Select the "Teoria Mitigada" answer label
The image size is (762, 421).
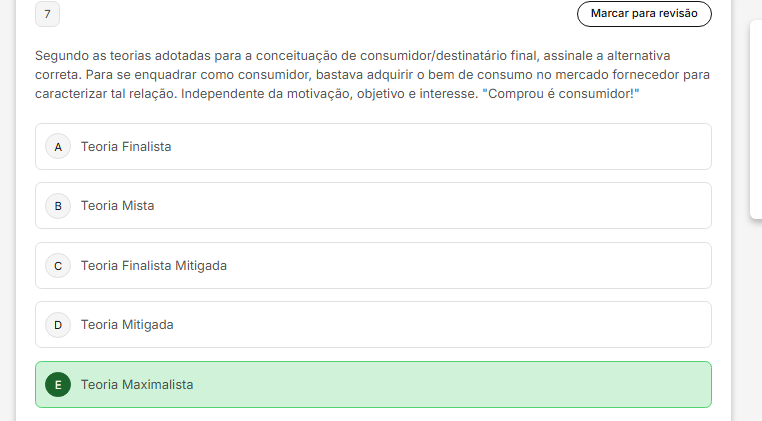[x=127, y=325]
